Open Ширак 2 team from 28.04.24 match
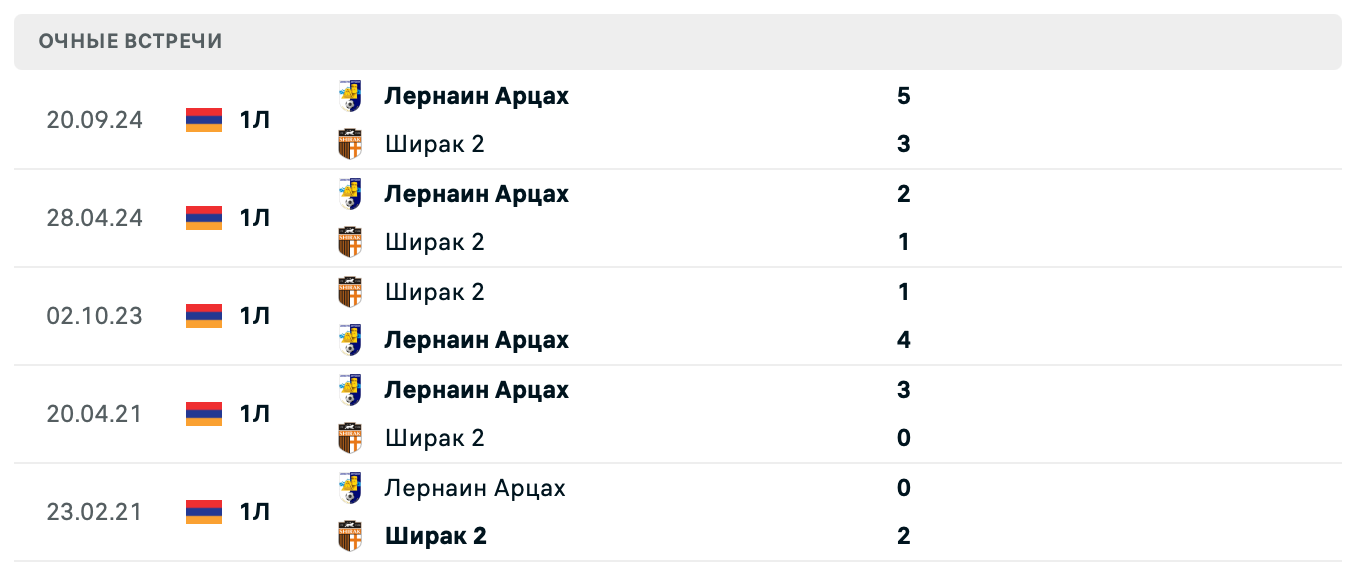Screen dimensions: 1356x578 point(435,242)
